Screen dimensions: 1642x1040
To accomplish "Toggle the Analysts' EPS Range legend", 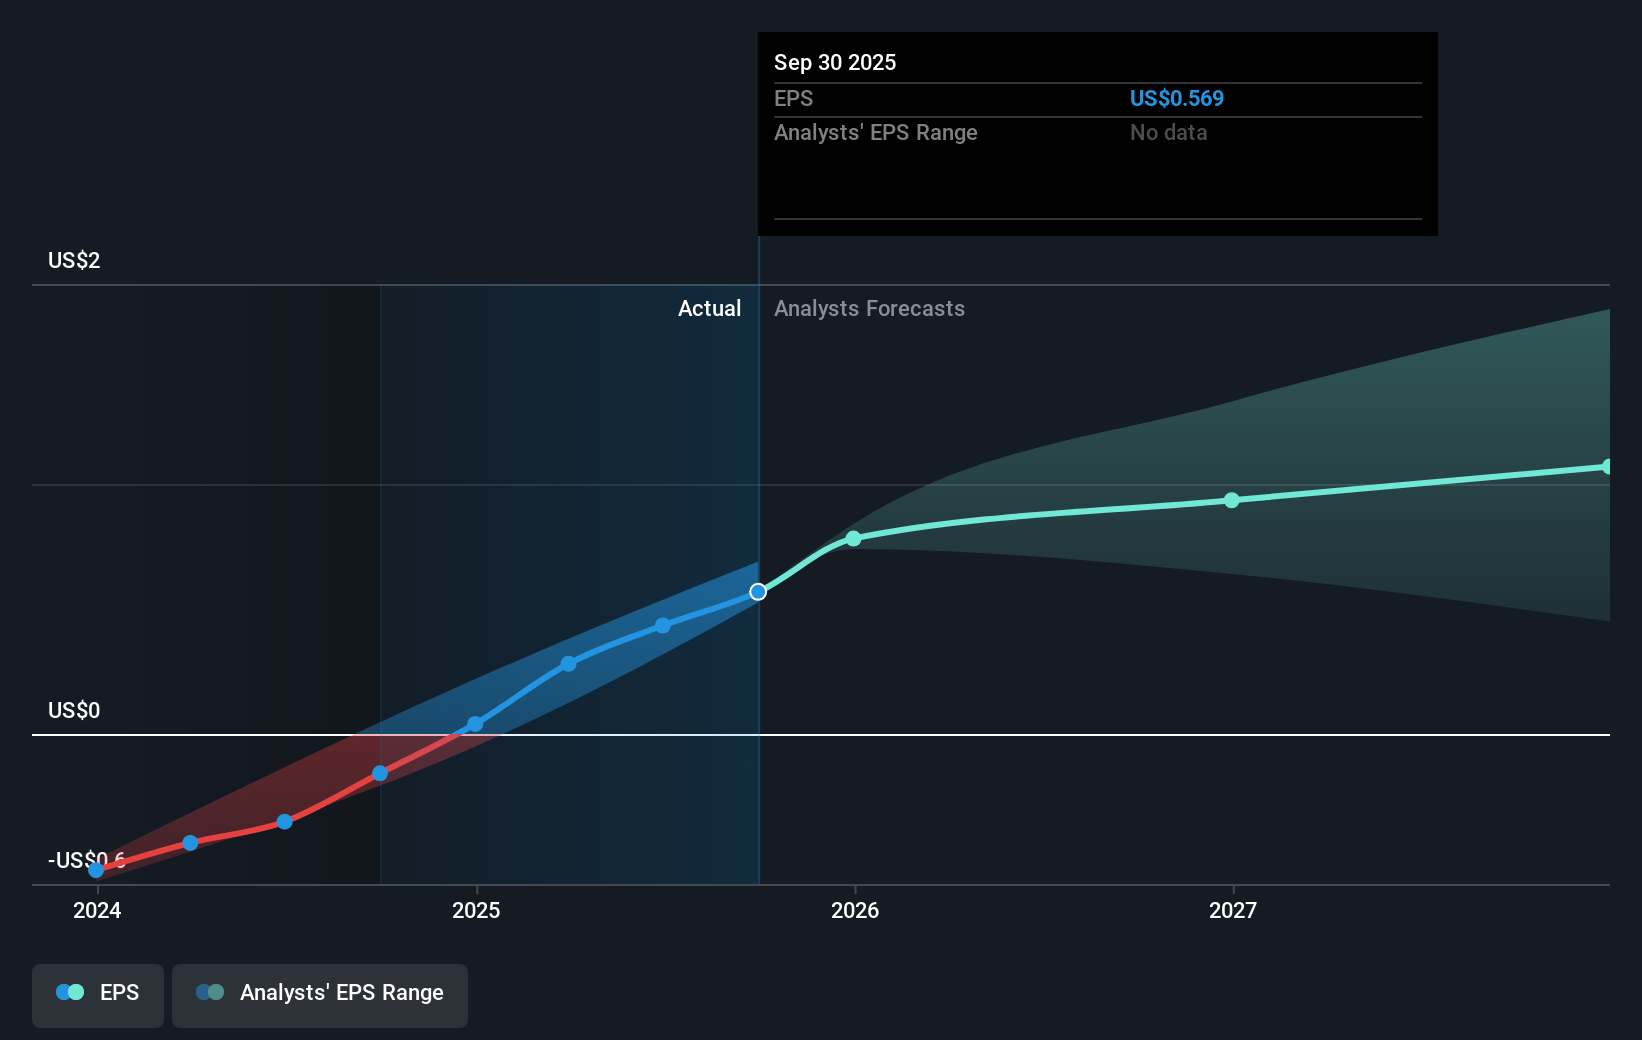I will 320,995.
